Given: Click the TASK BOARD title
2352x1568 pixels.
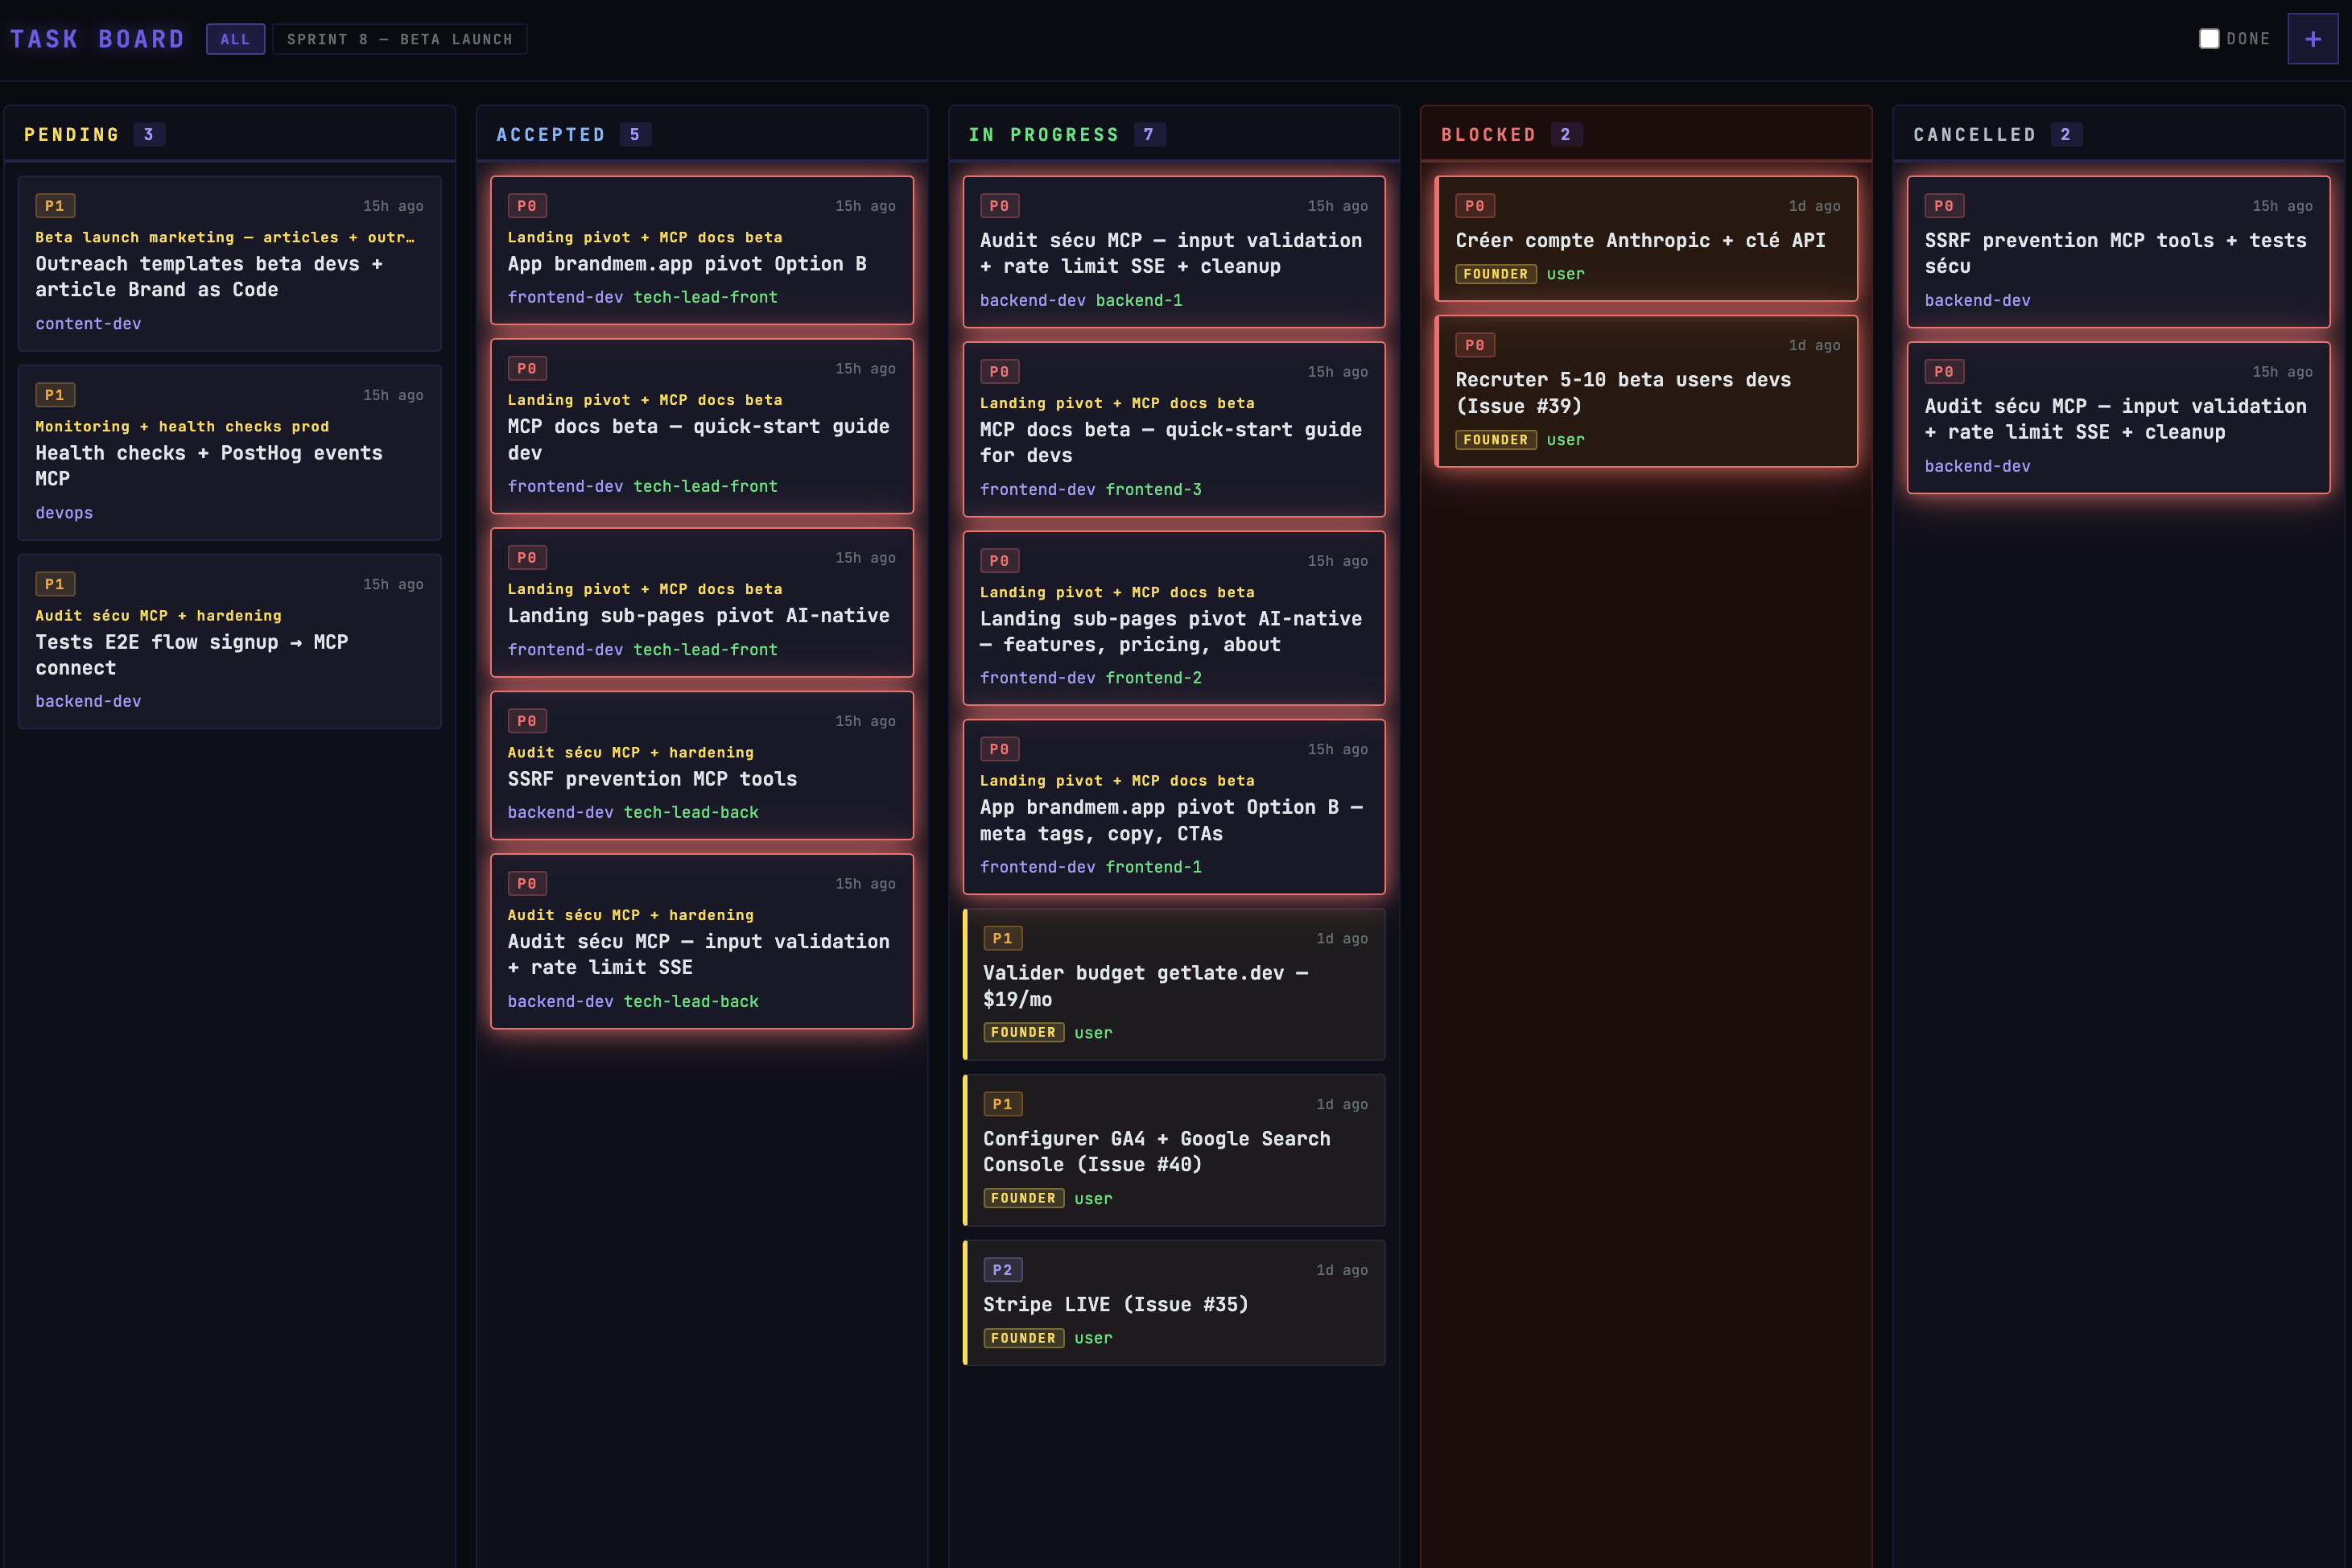Looking at the screenshot, I should click(x=98, y=39).
